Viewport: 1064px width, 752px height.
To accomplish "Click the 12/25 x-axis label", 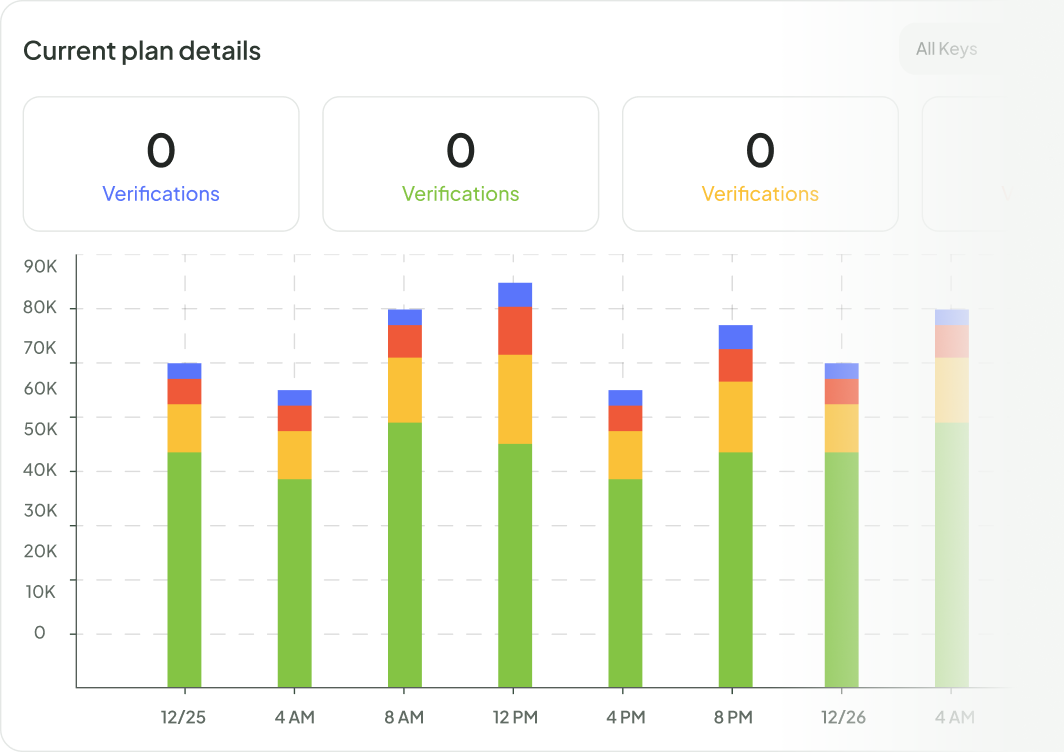I will click(183, 717).
